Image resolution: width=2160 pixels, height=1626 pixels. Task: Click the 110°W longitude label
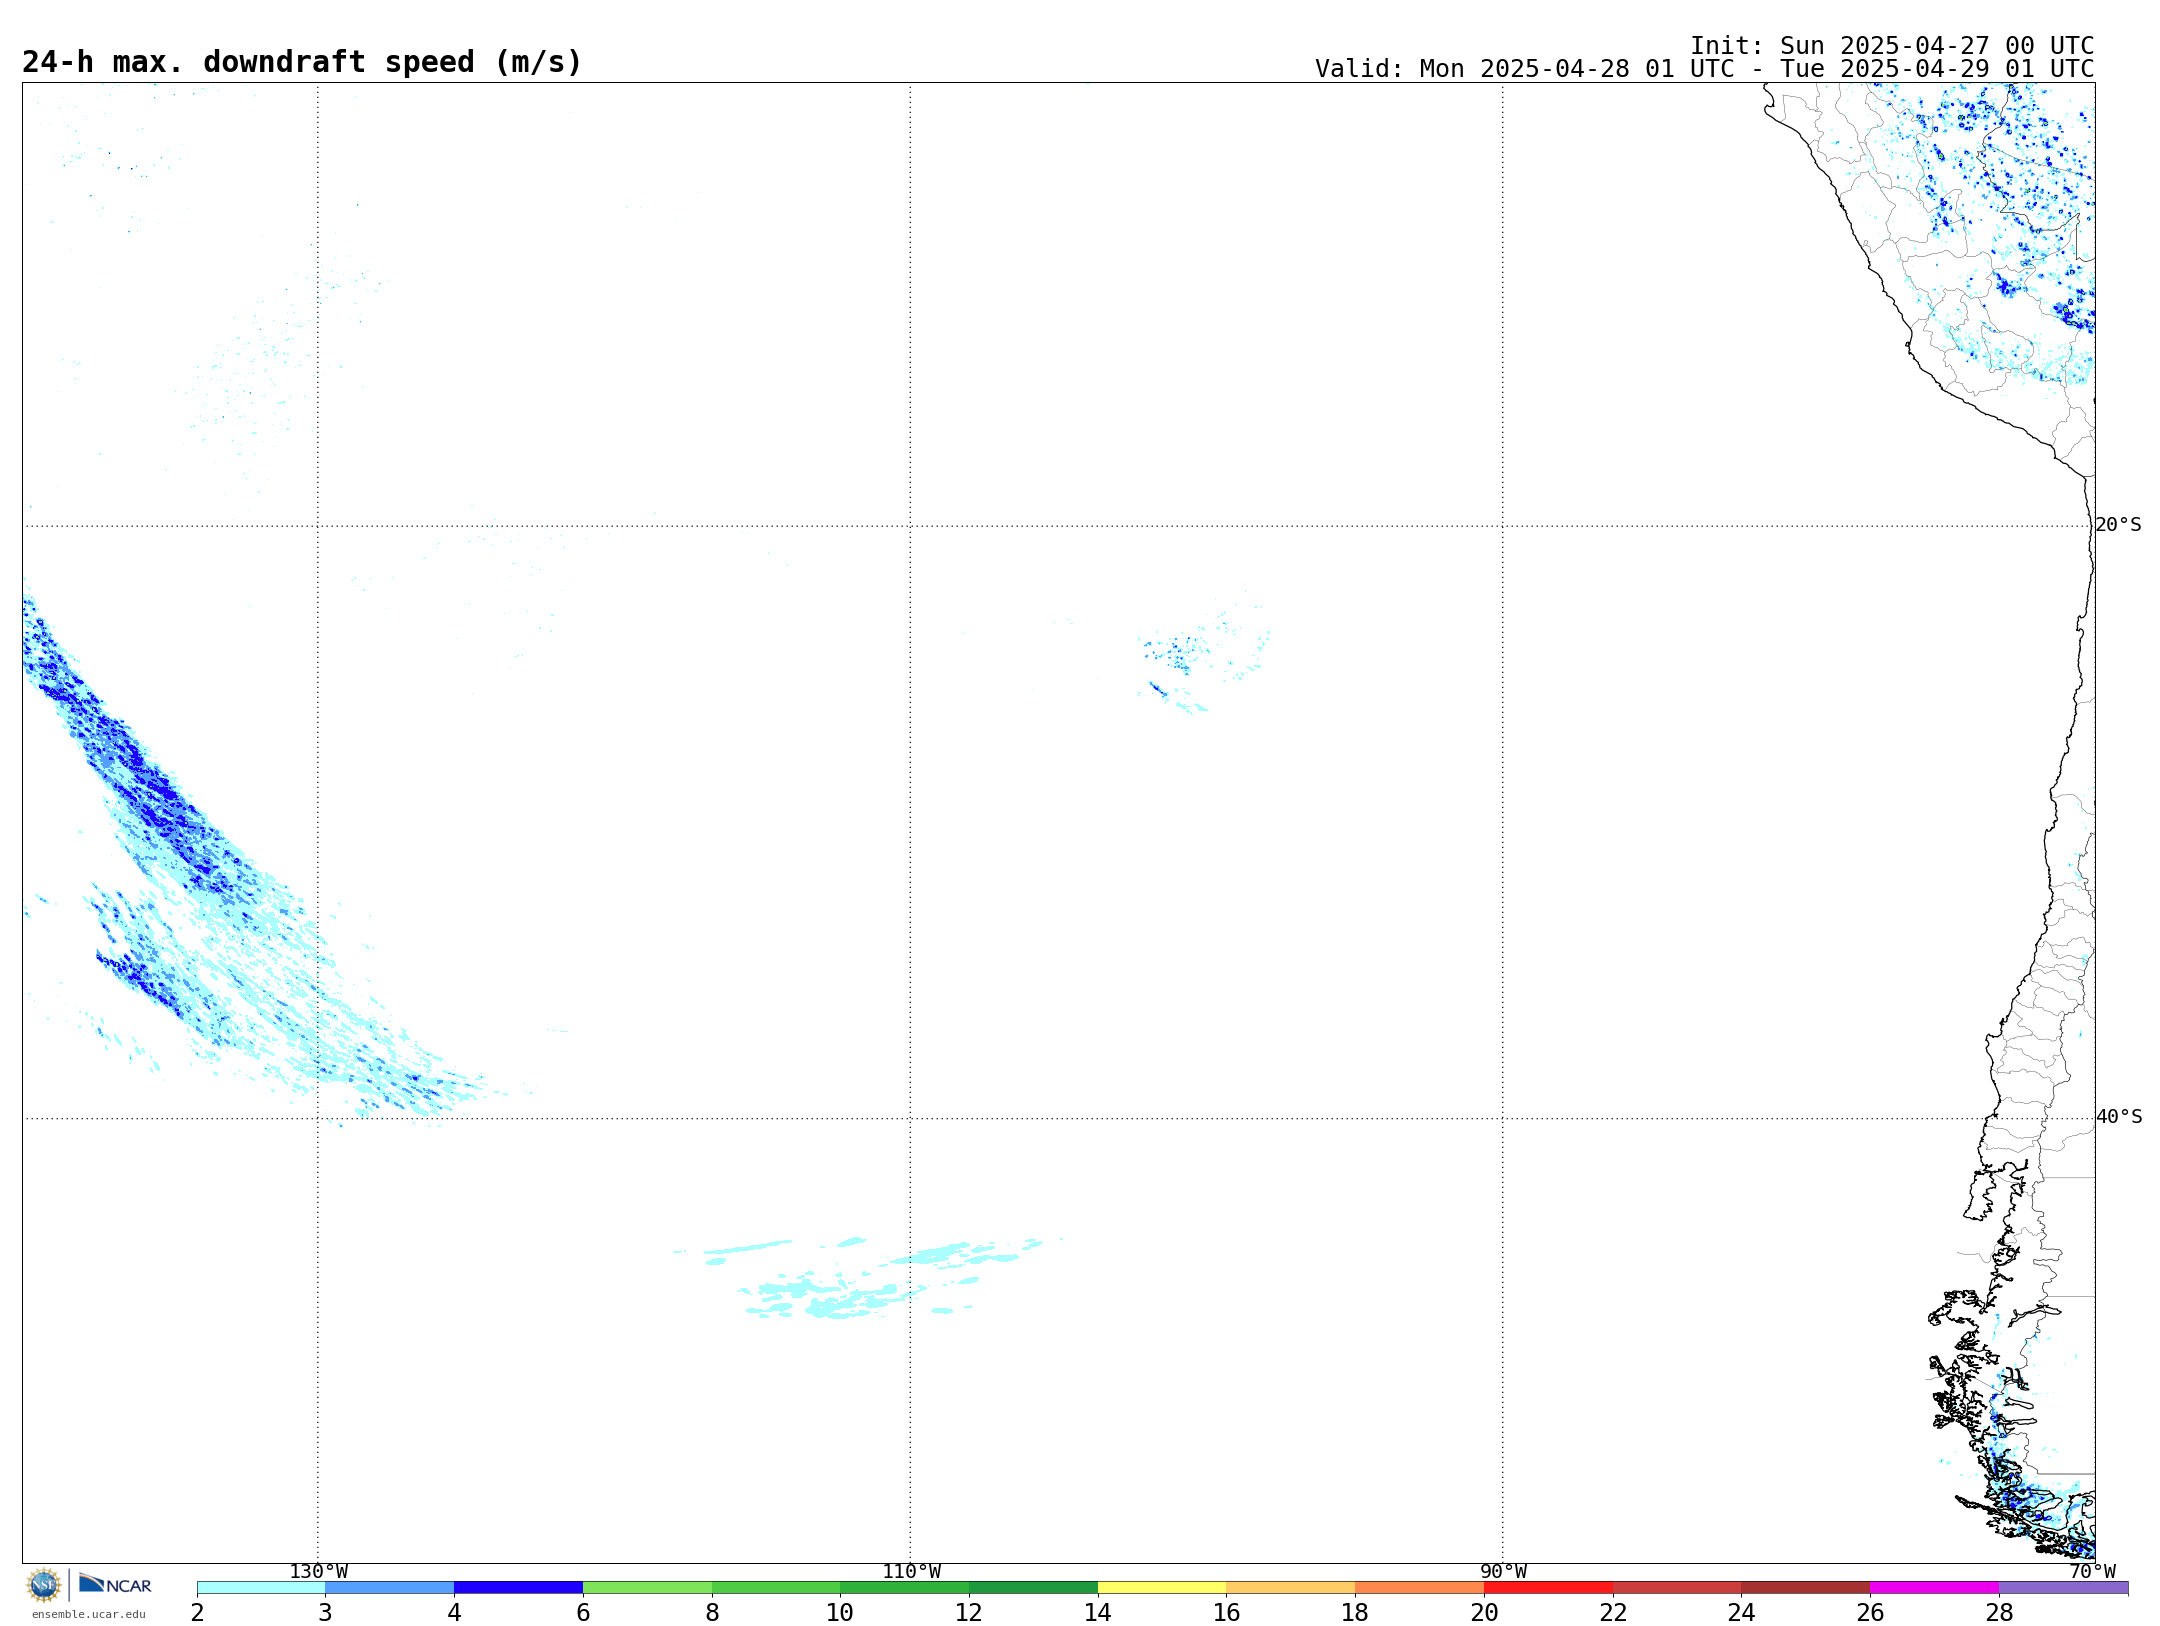click(x=911, y=1572)
